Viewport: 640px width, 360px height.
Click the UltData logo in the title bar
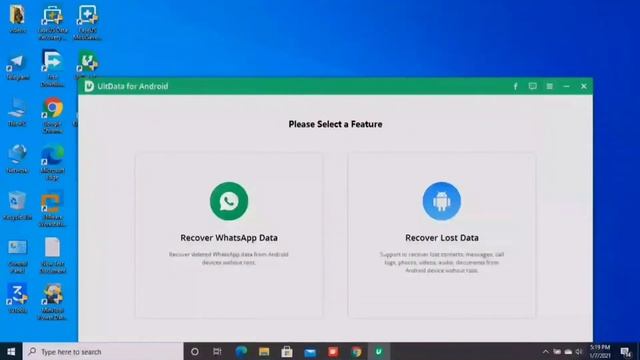89,86
